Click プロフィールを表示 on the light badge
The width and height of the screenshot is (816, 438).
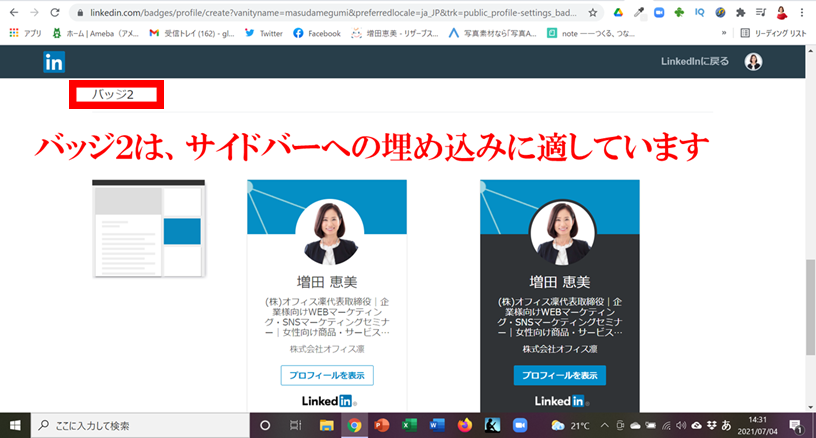(327, 375)
